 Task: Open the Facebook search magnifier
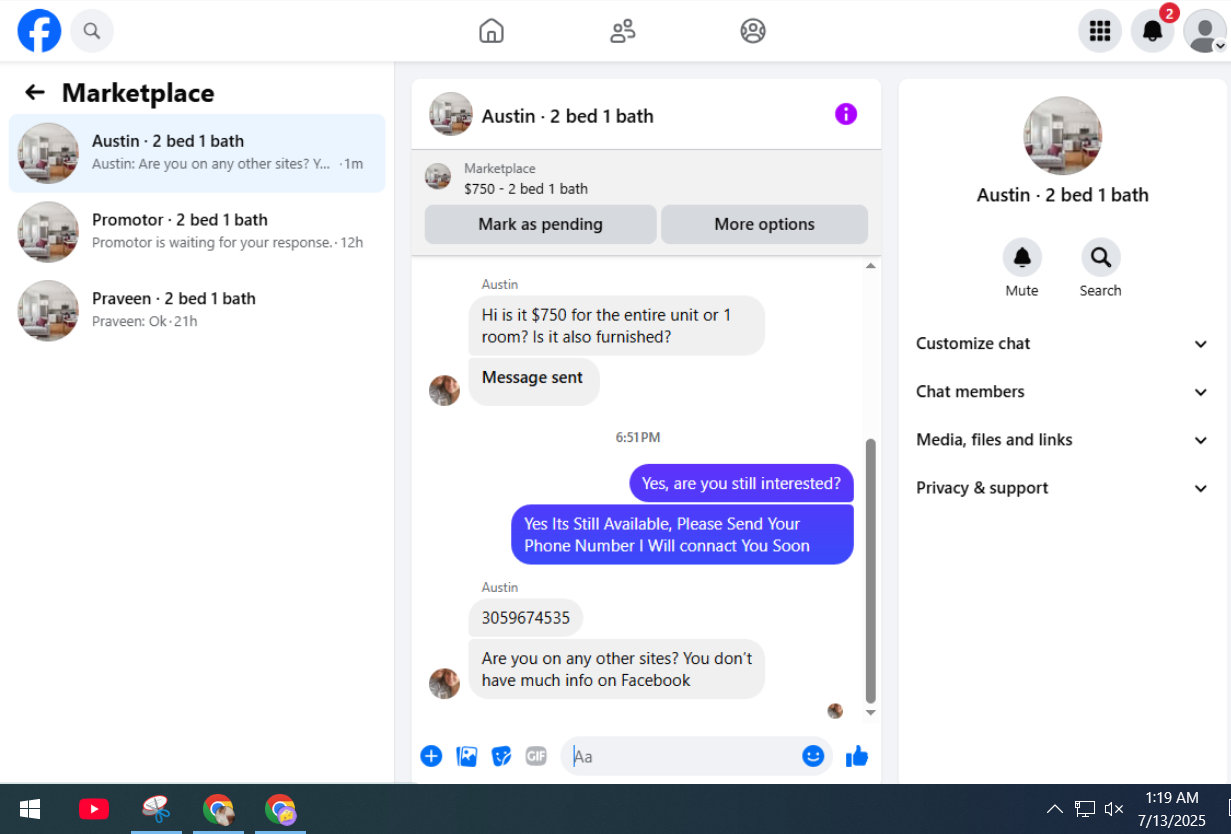(x=92, y=31)
